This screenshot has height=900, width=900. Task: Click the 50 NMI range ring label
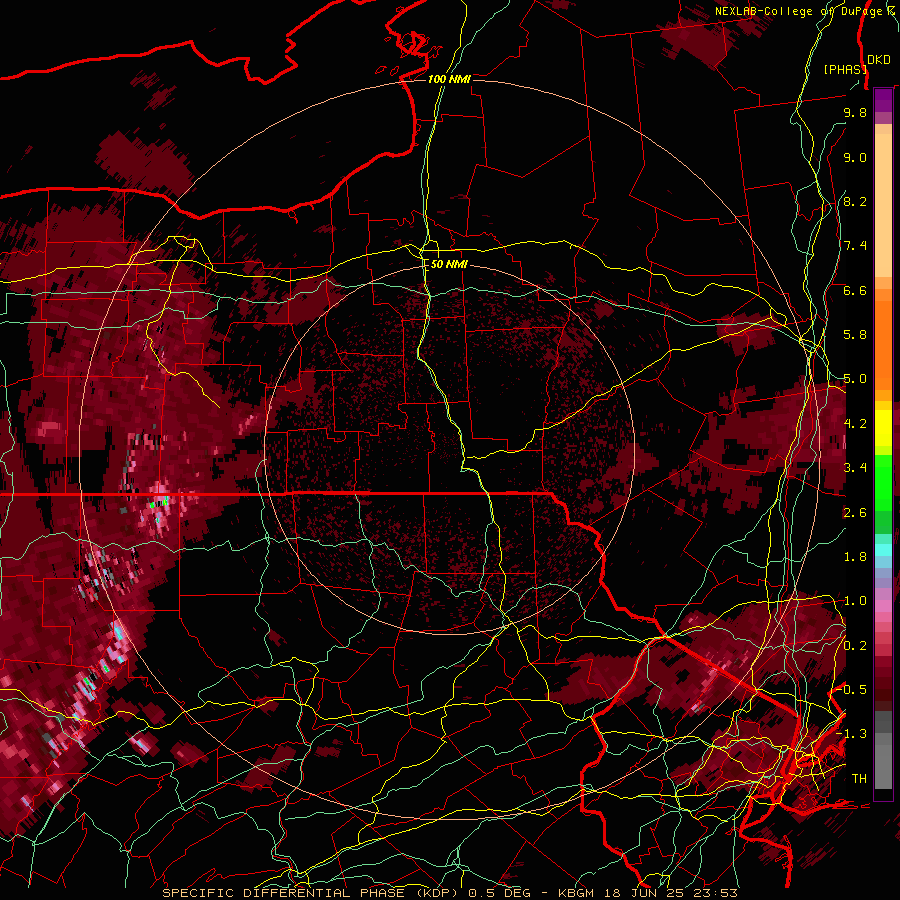[x=449, y=265]
